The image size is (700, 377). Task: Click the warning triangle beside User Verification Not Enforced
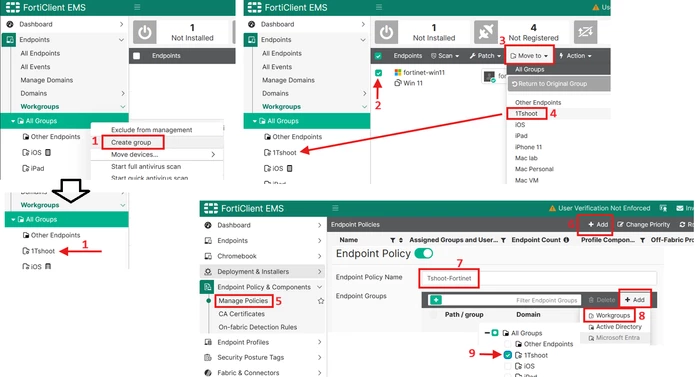[552, 209]
